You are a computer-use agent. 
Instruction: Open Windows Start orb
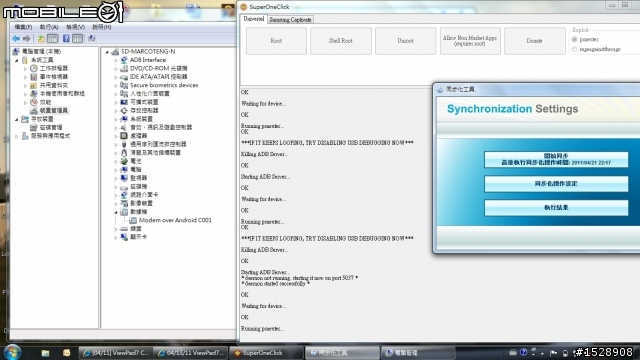click(x=12, y=352)
